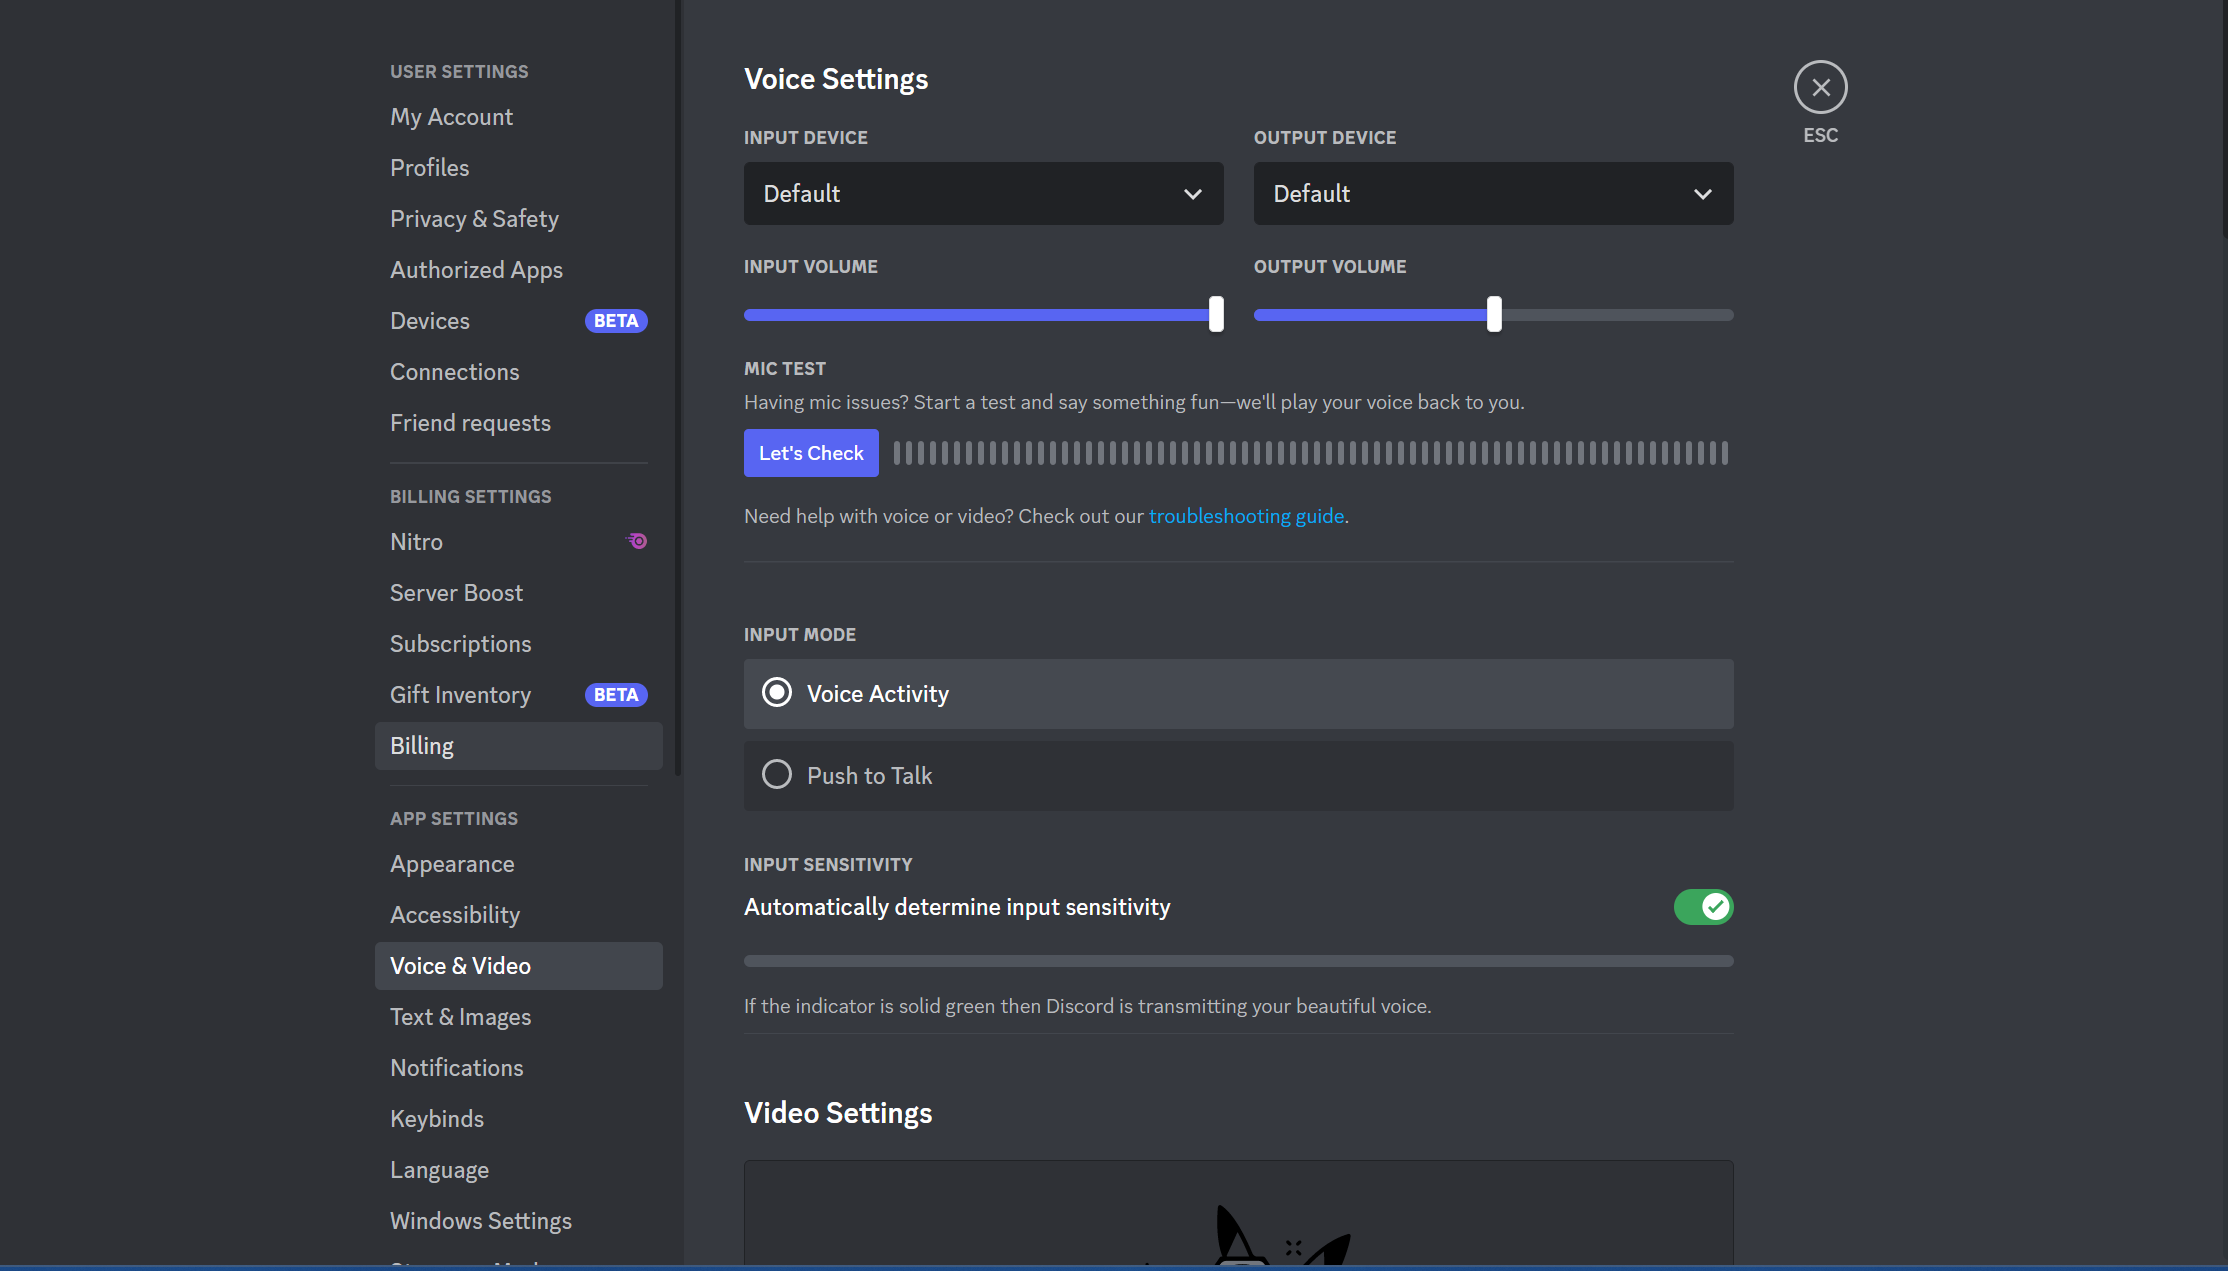Open the Devices BETA settings icon
Viewport: 2228px width, 1271px height.
pos(620,320)
